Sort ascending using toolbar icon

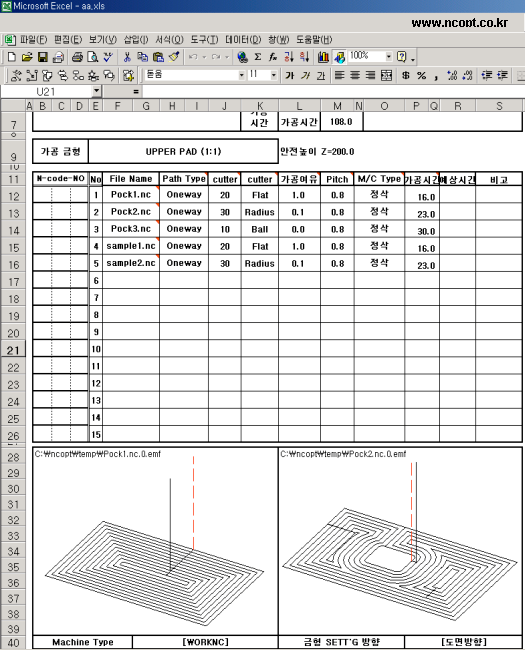289,57
